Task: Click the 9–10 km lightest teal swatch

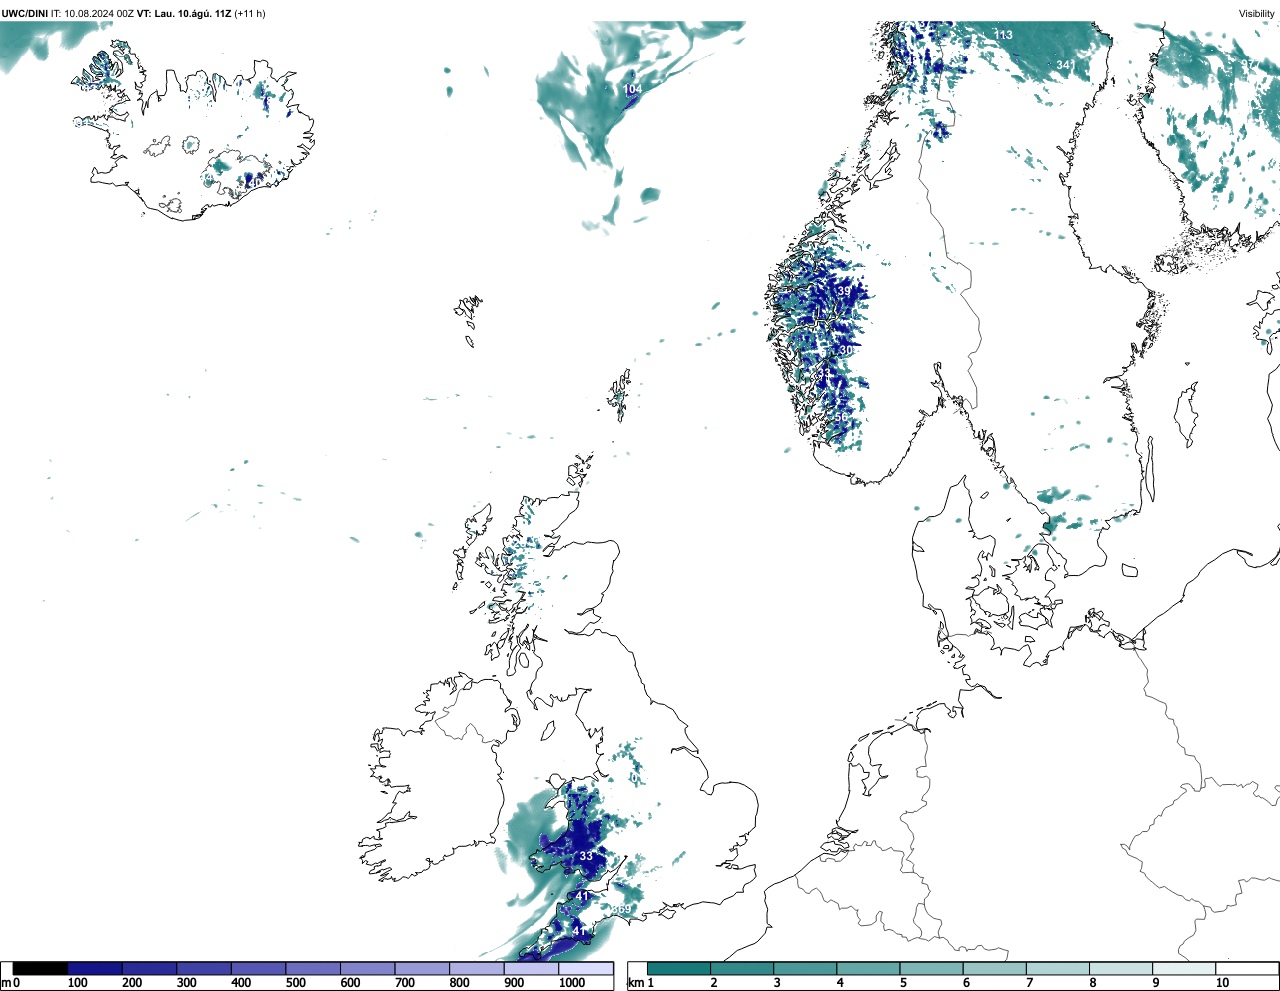Action: coord(1184,969)
